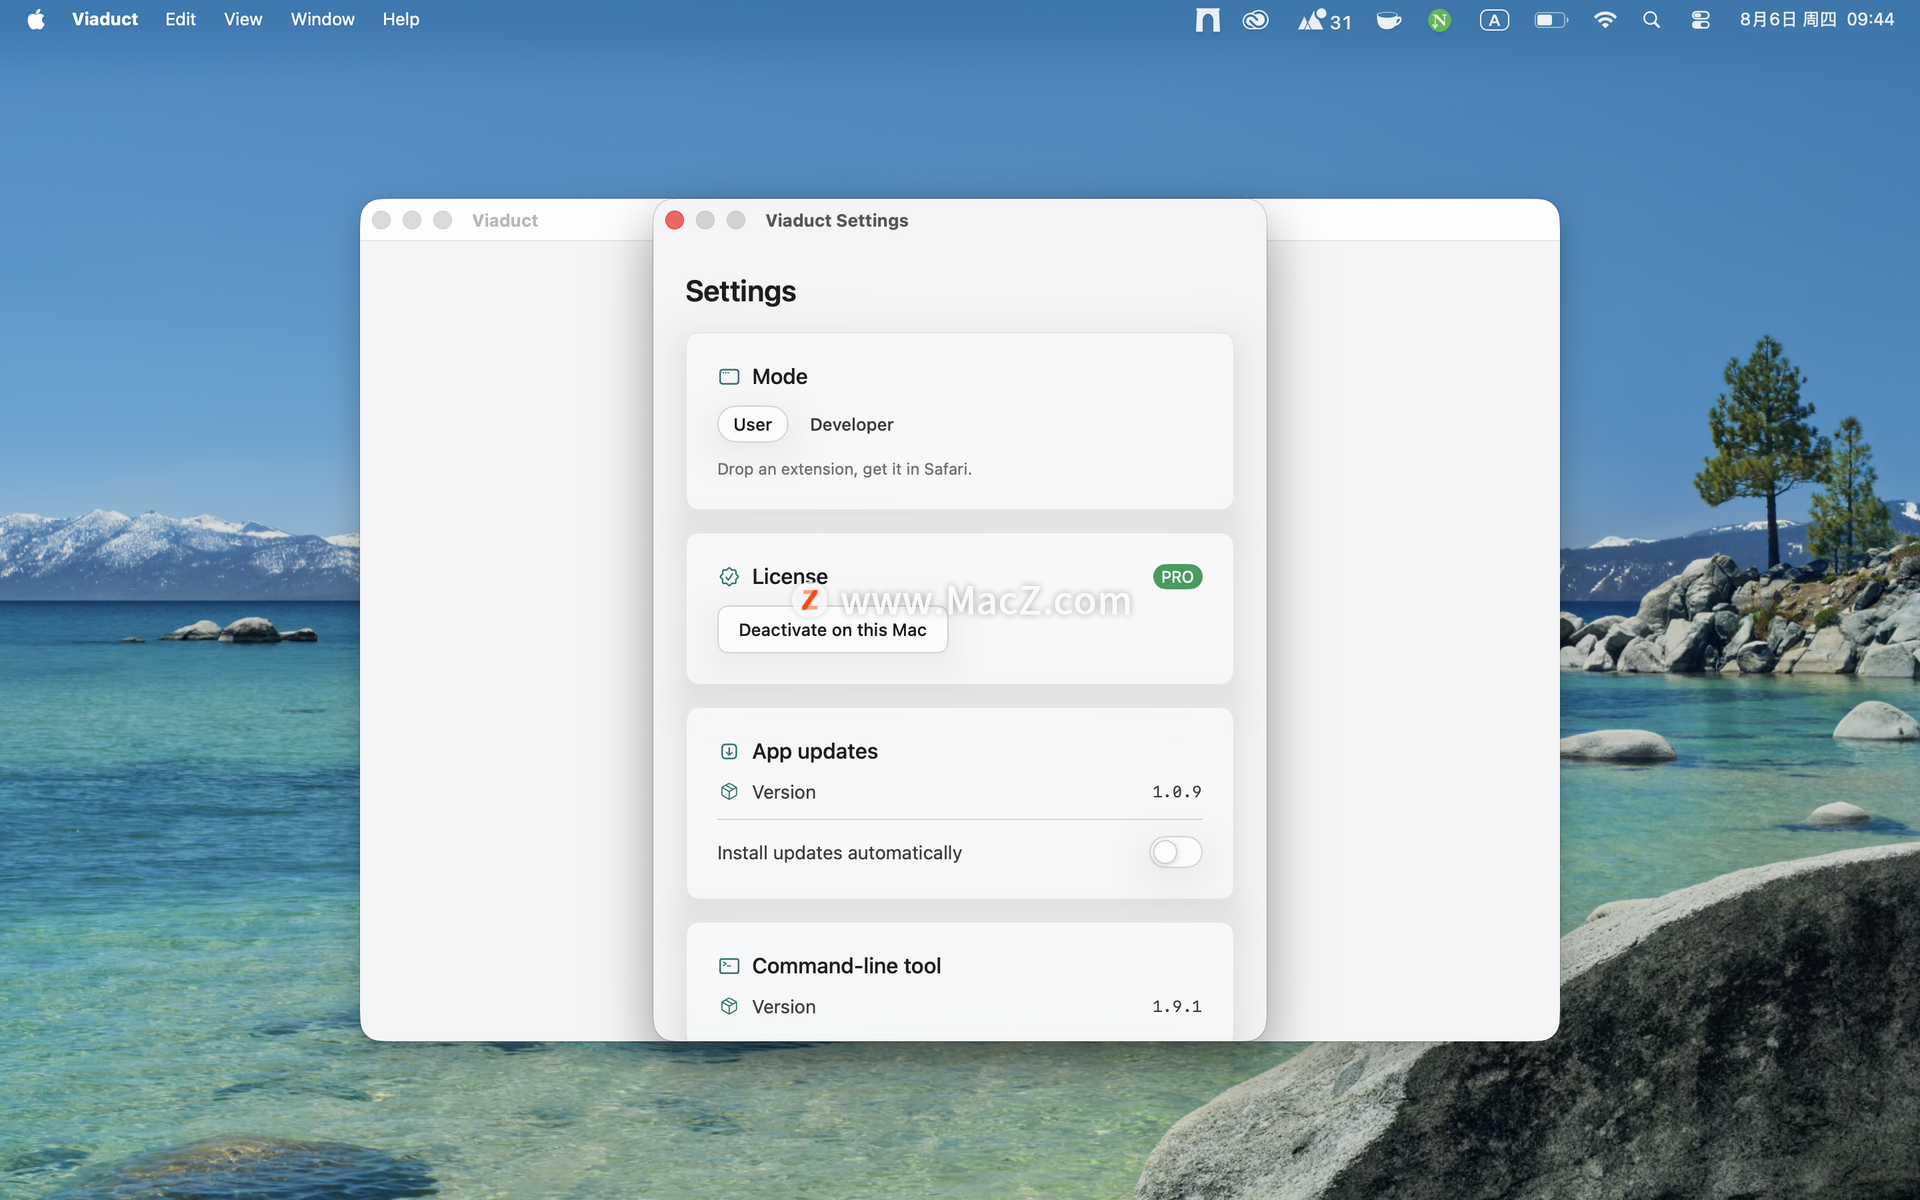Click the App updates version number 1.0.9
The height and width of the screenshot is (1200, 1920).
click(x=1177, y=792)
